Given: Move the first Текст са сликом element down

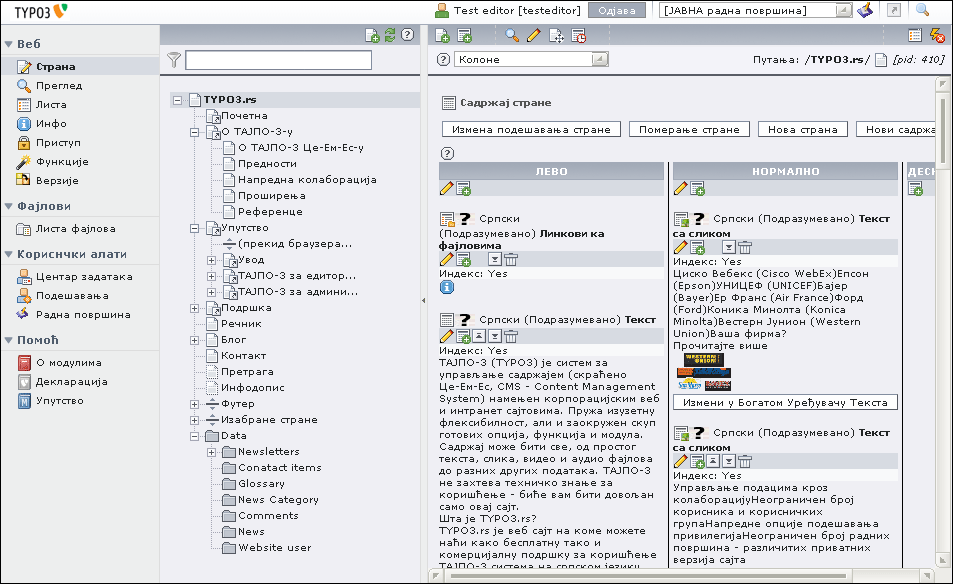Looking at the screenshot, I should [x=729, y=247].
